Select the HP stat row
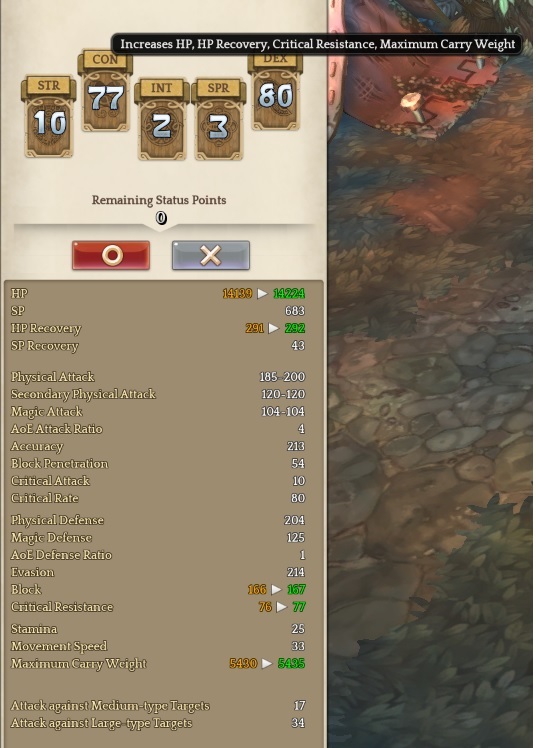 [158, 293]
